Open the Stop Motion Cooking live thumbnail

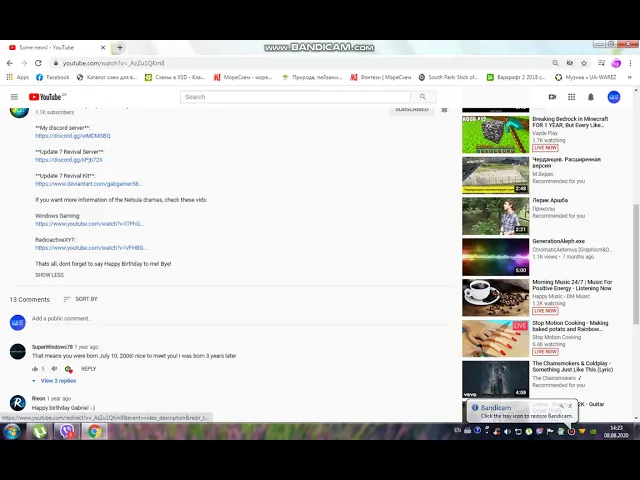(496, 339)
